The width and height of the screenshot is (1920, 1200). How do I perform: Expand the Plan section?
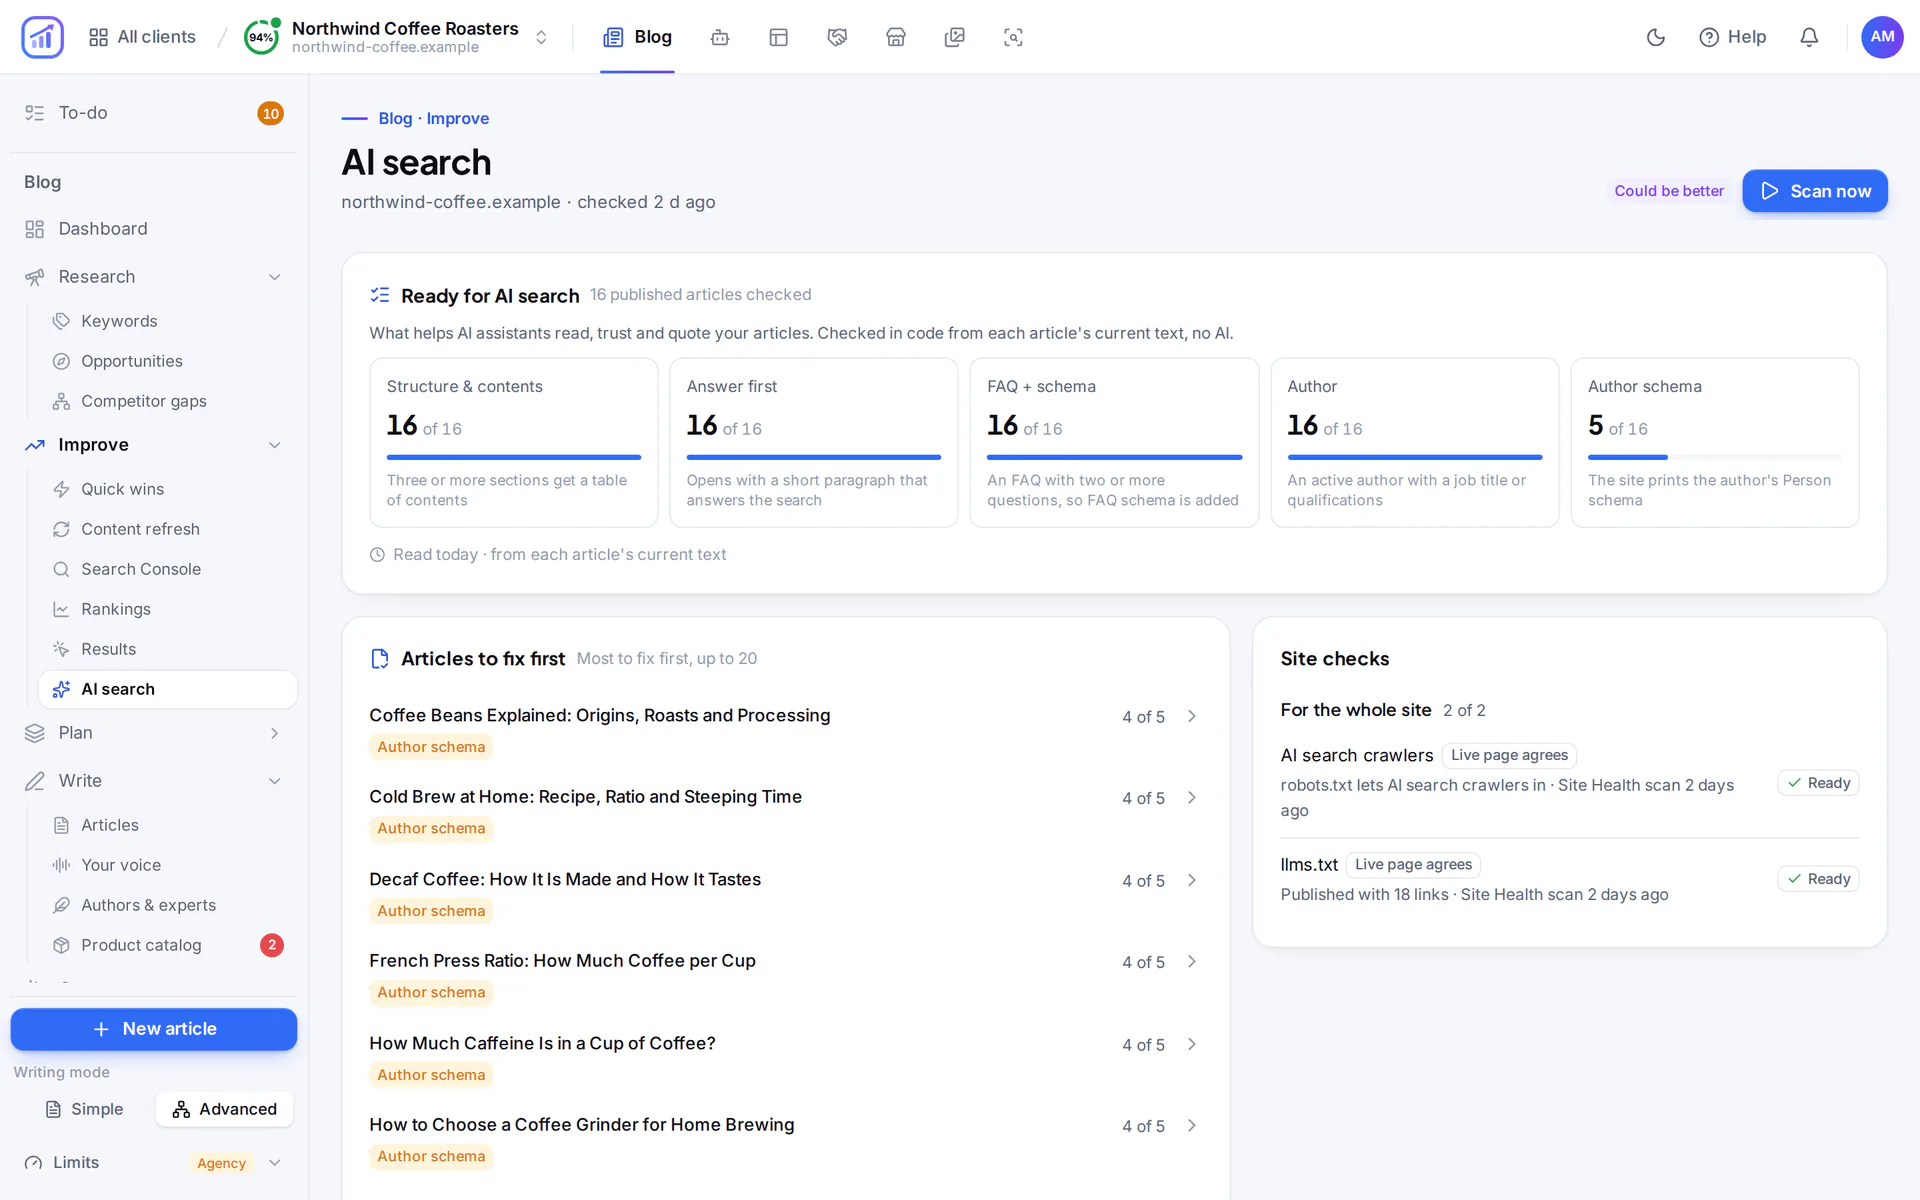[274, 733]
